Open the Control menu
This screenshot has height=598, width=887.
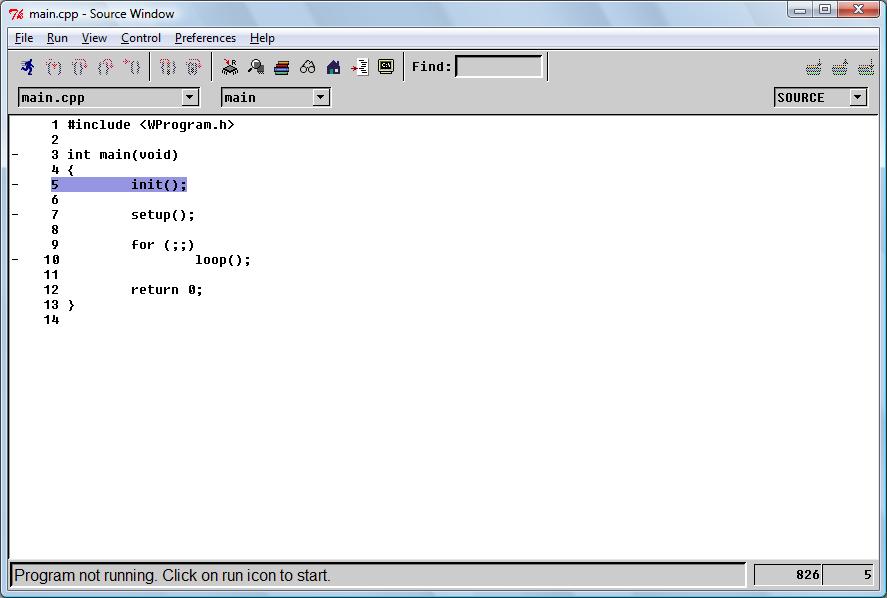click(141, 38)
